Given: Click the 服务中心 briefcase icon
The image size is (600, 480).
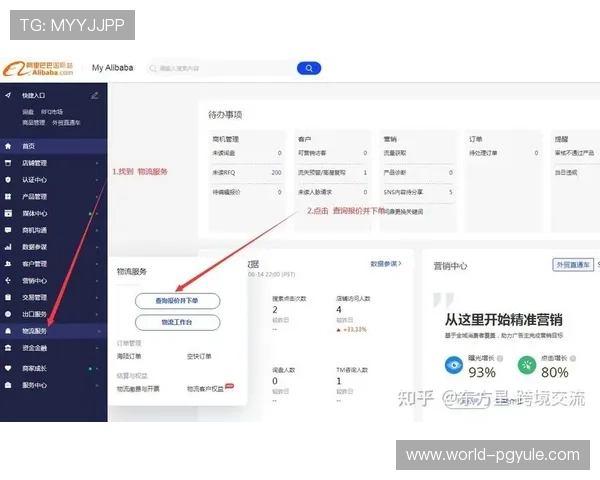Looking at the screenshot, I should tap(8, 385).
